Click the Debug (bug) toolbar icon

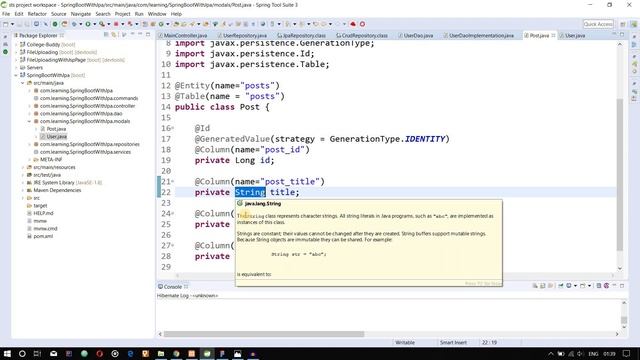click(74, 24)
